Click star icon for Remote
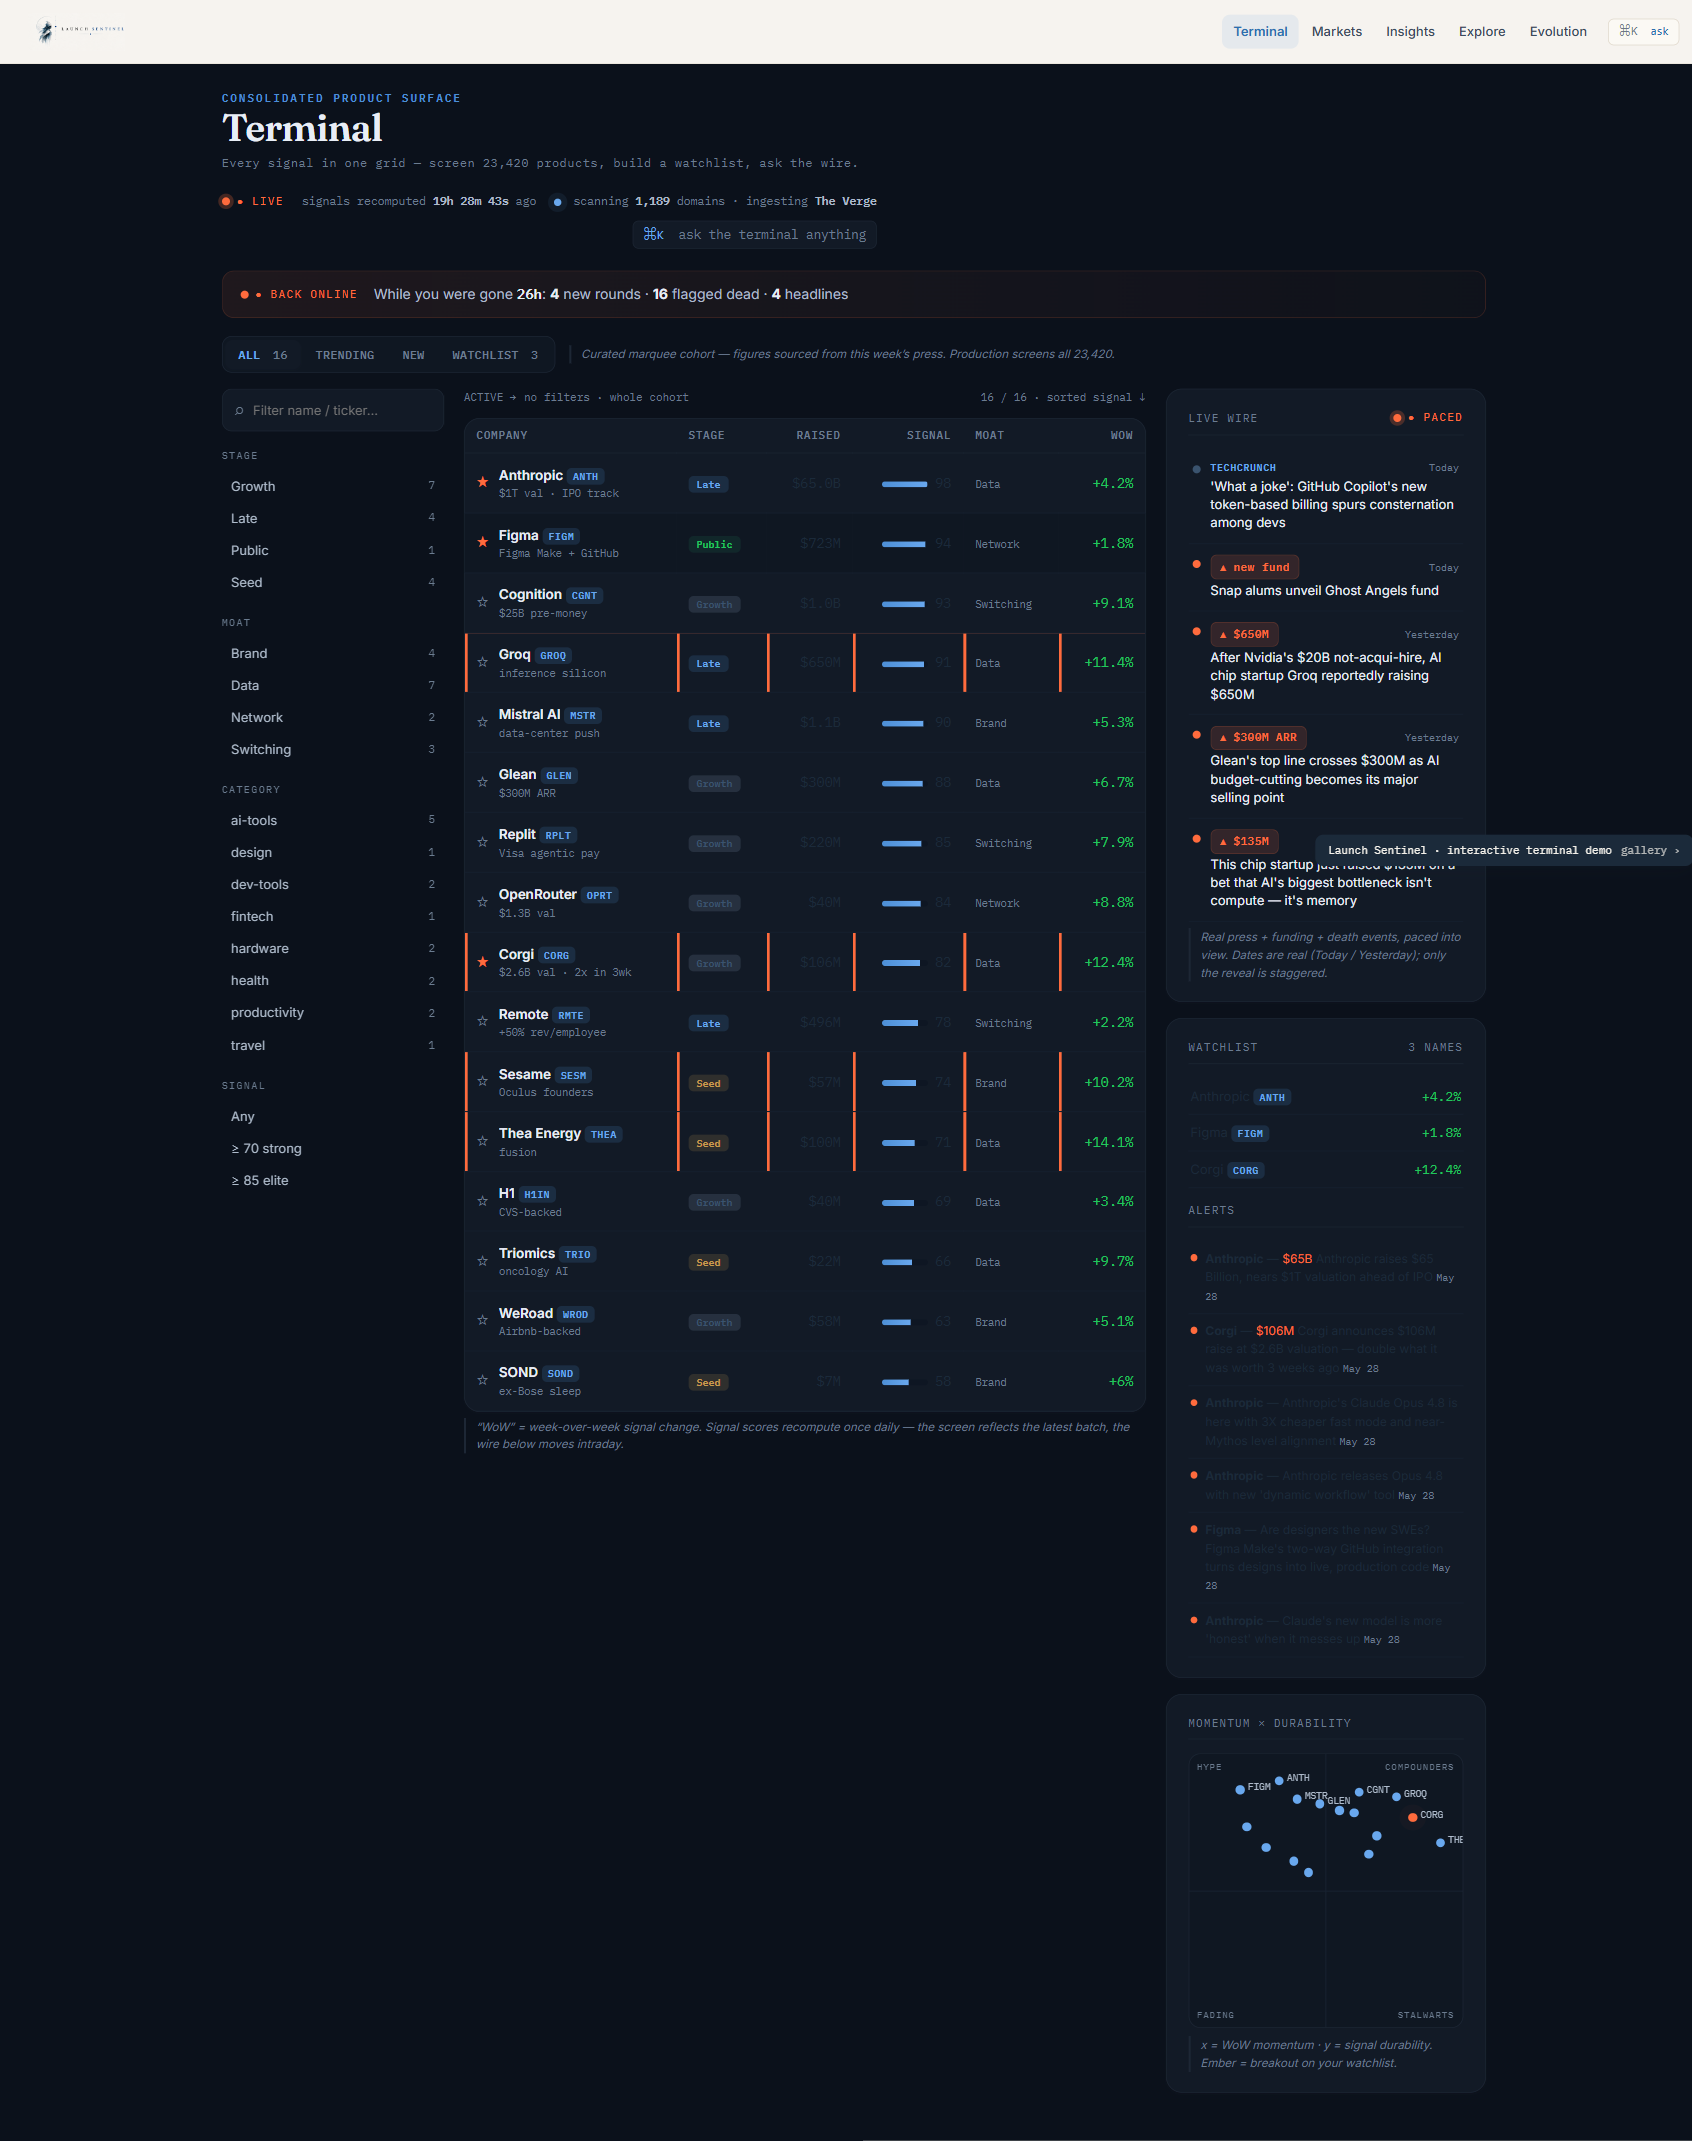Screen dimensions: 1692x2141 coord(482,1021)
